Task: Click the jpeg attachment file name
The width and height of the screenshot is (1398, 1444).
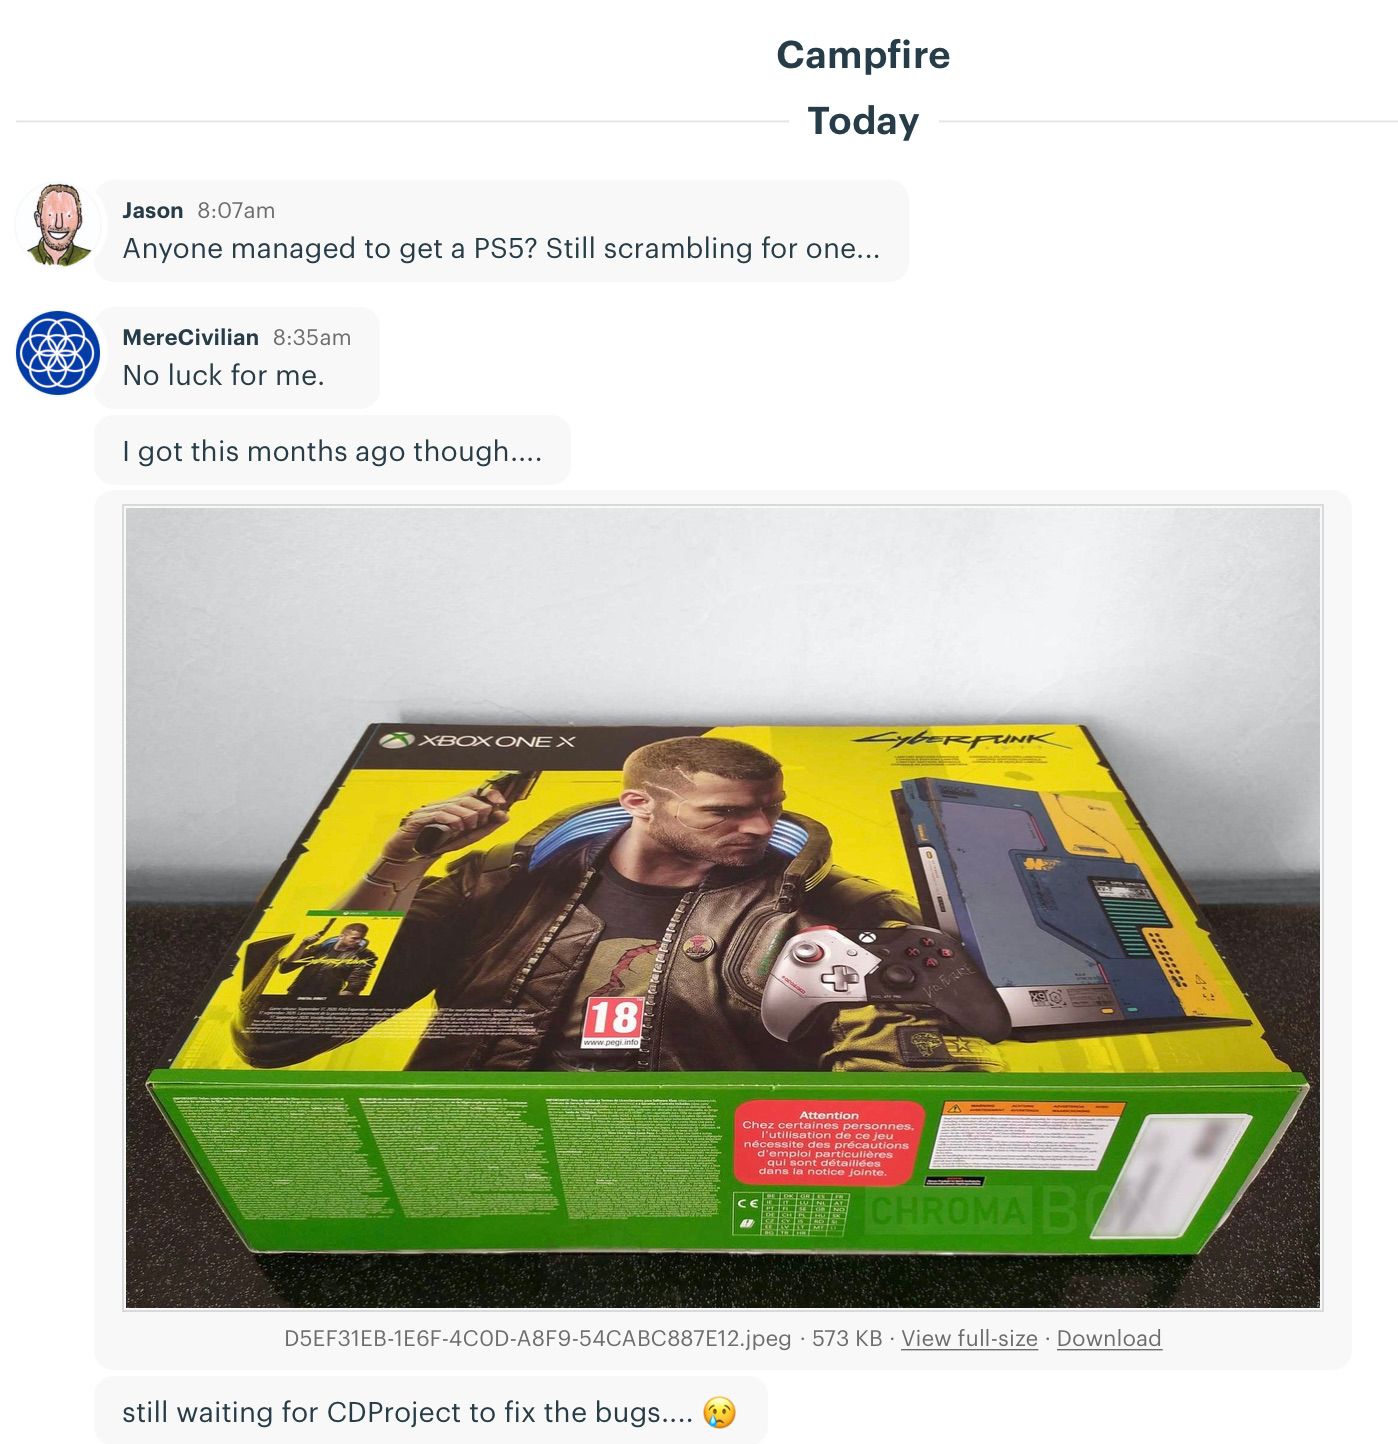Action: click(x=538, y=1338)
